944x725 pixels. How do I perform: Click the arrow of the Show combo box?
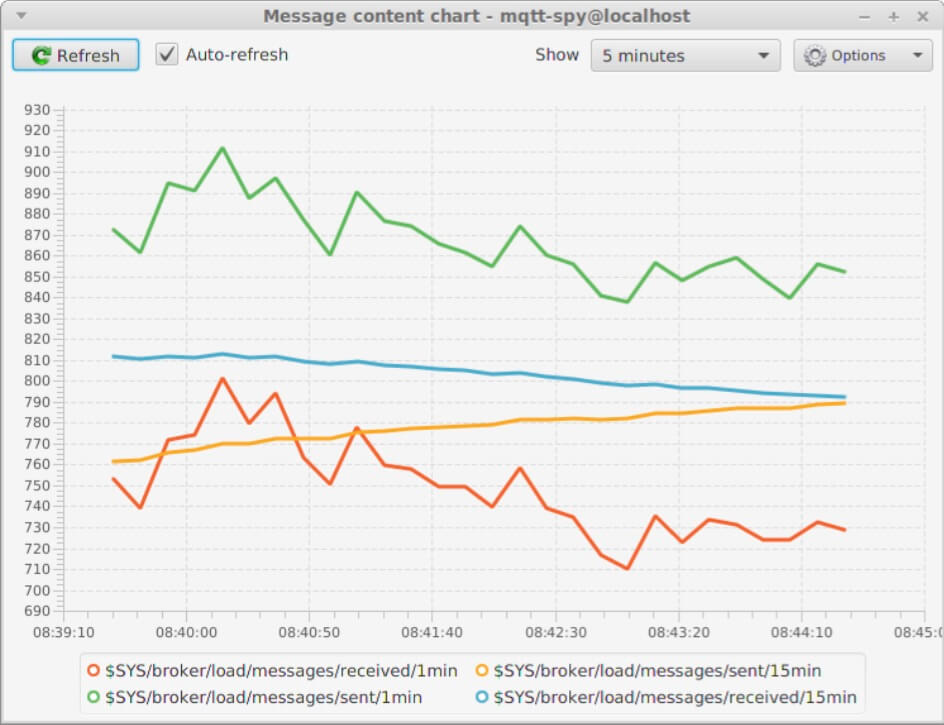(763, 55)
